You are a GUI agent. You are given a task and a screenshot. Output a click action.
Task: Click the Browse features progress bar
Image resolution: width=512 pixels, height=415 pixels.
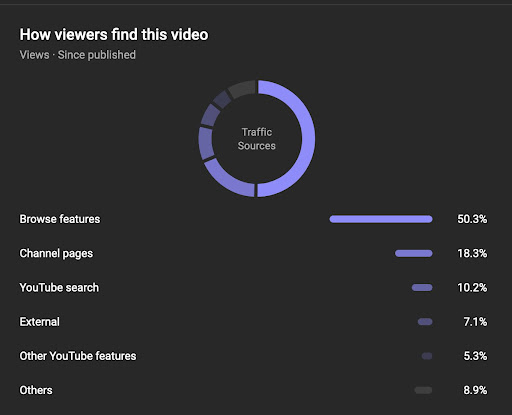click(x=381, y=219)
